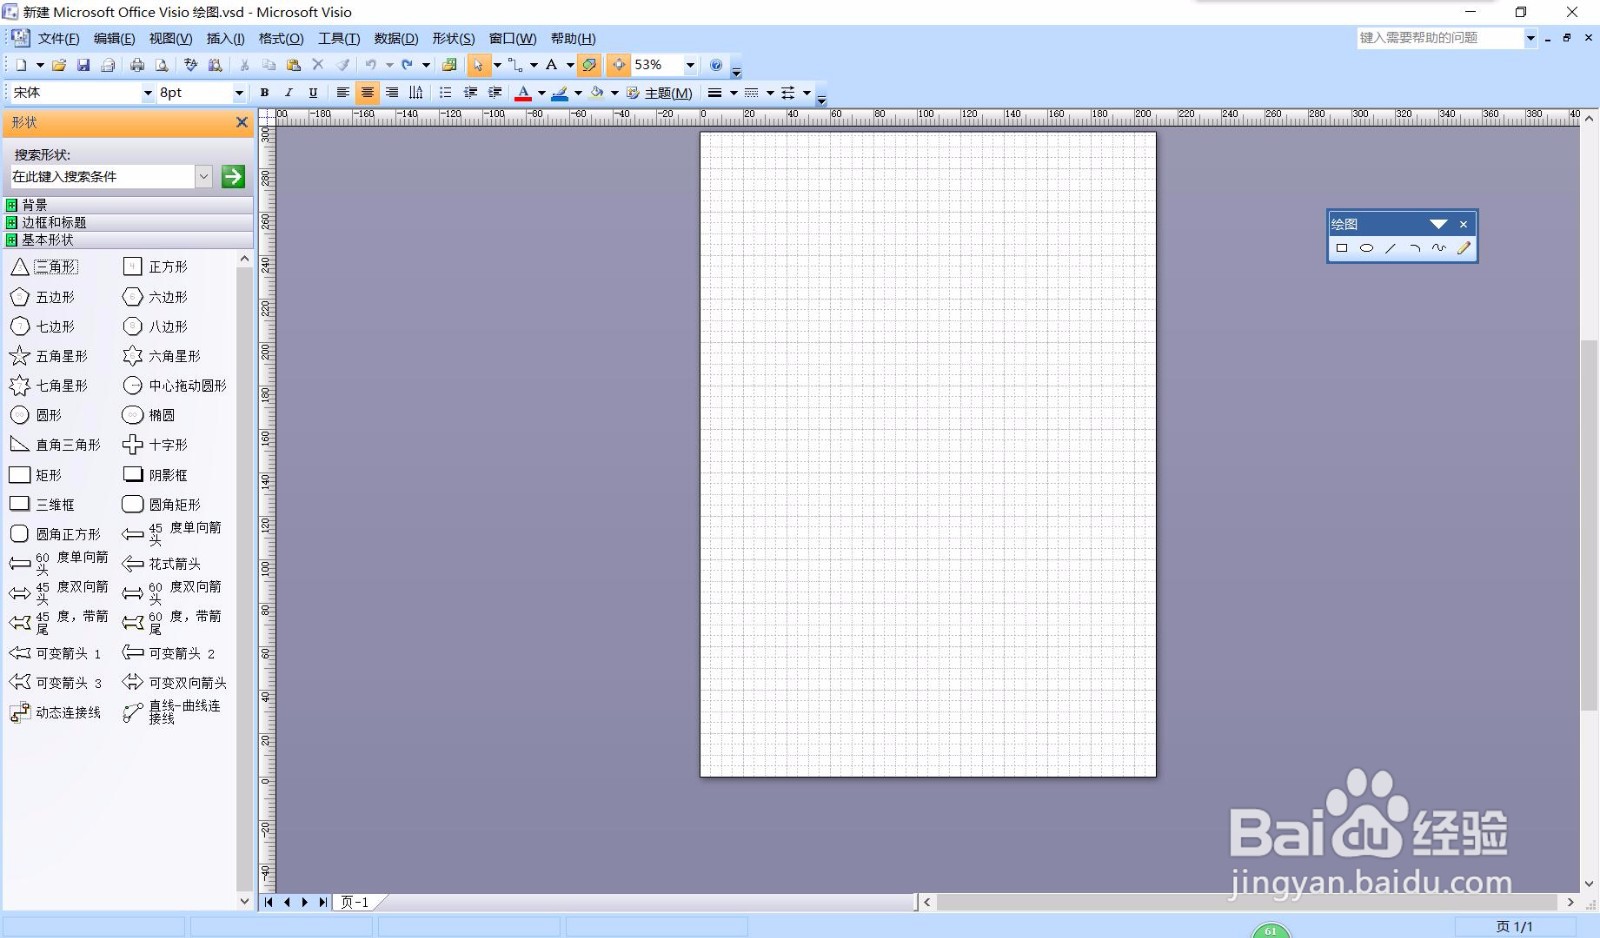Toggle Underline formatting
The width and height of the screenshot is (1600, 938).
pyautogui.click(x=313, y=93)
